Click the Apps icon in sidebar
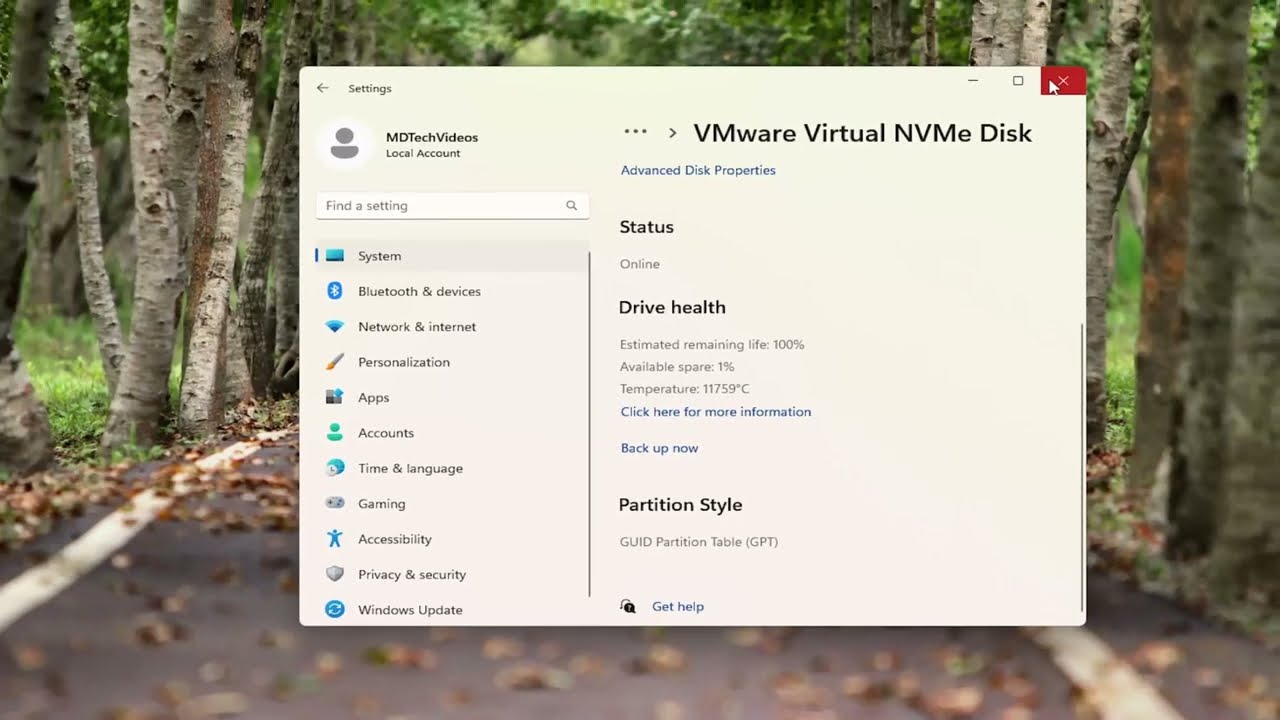The image size is (1280, 720). [335, 397]
